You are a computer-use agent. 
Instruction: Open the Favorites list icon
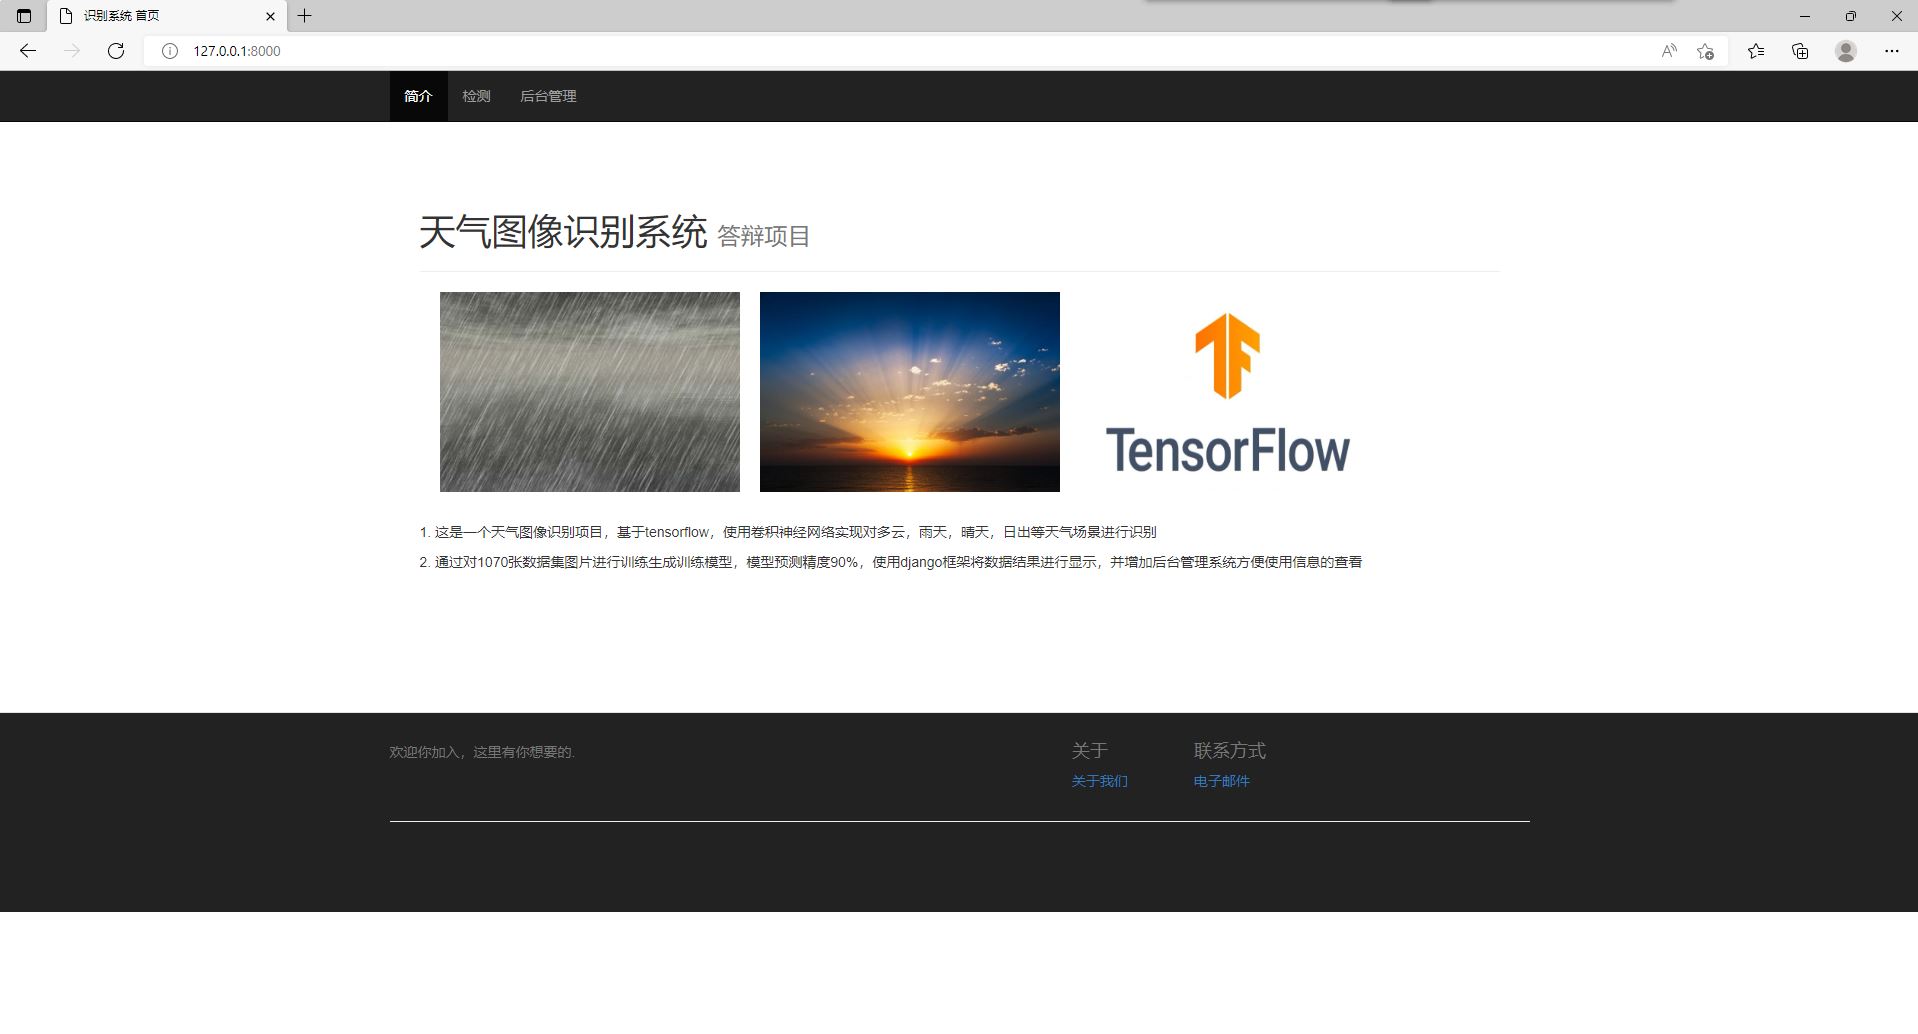(1756, 51)
